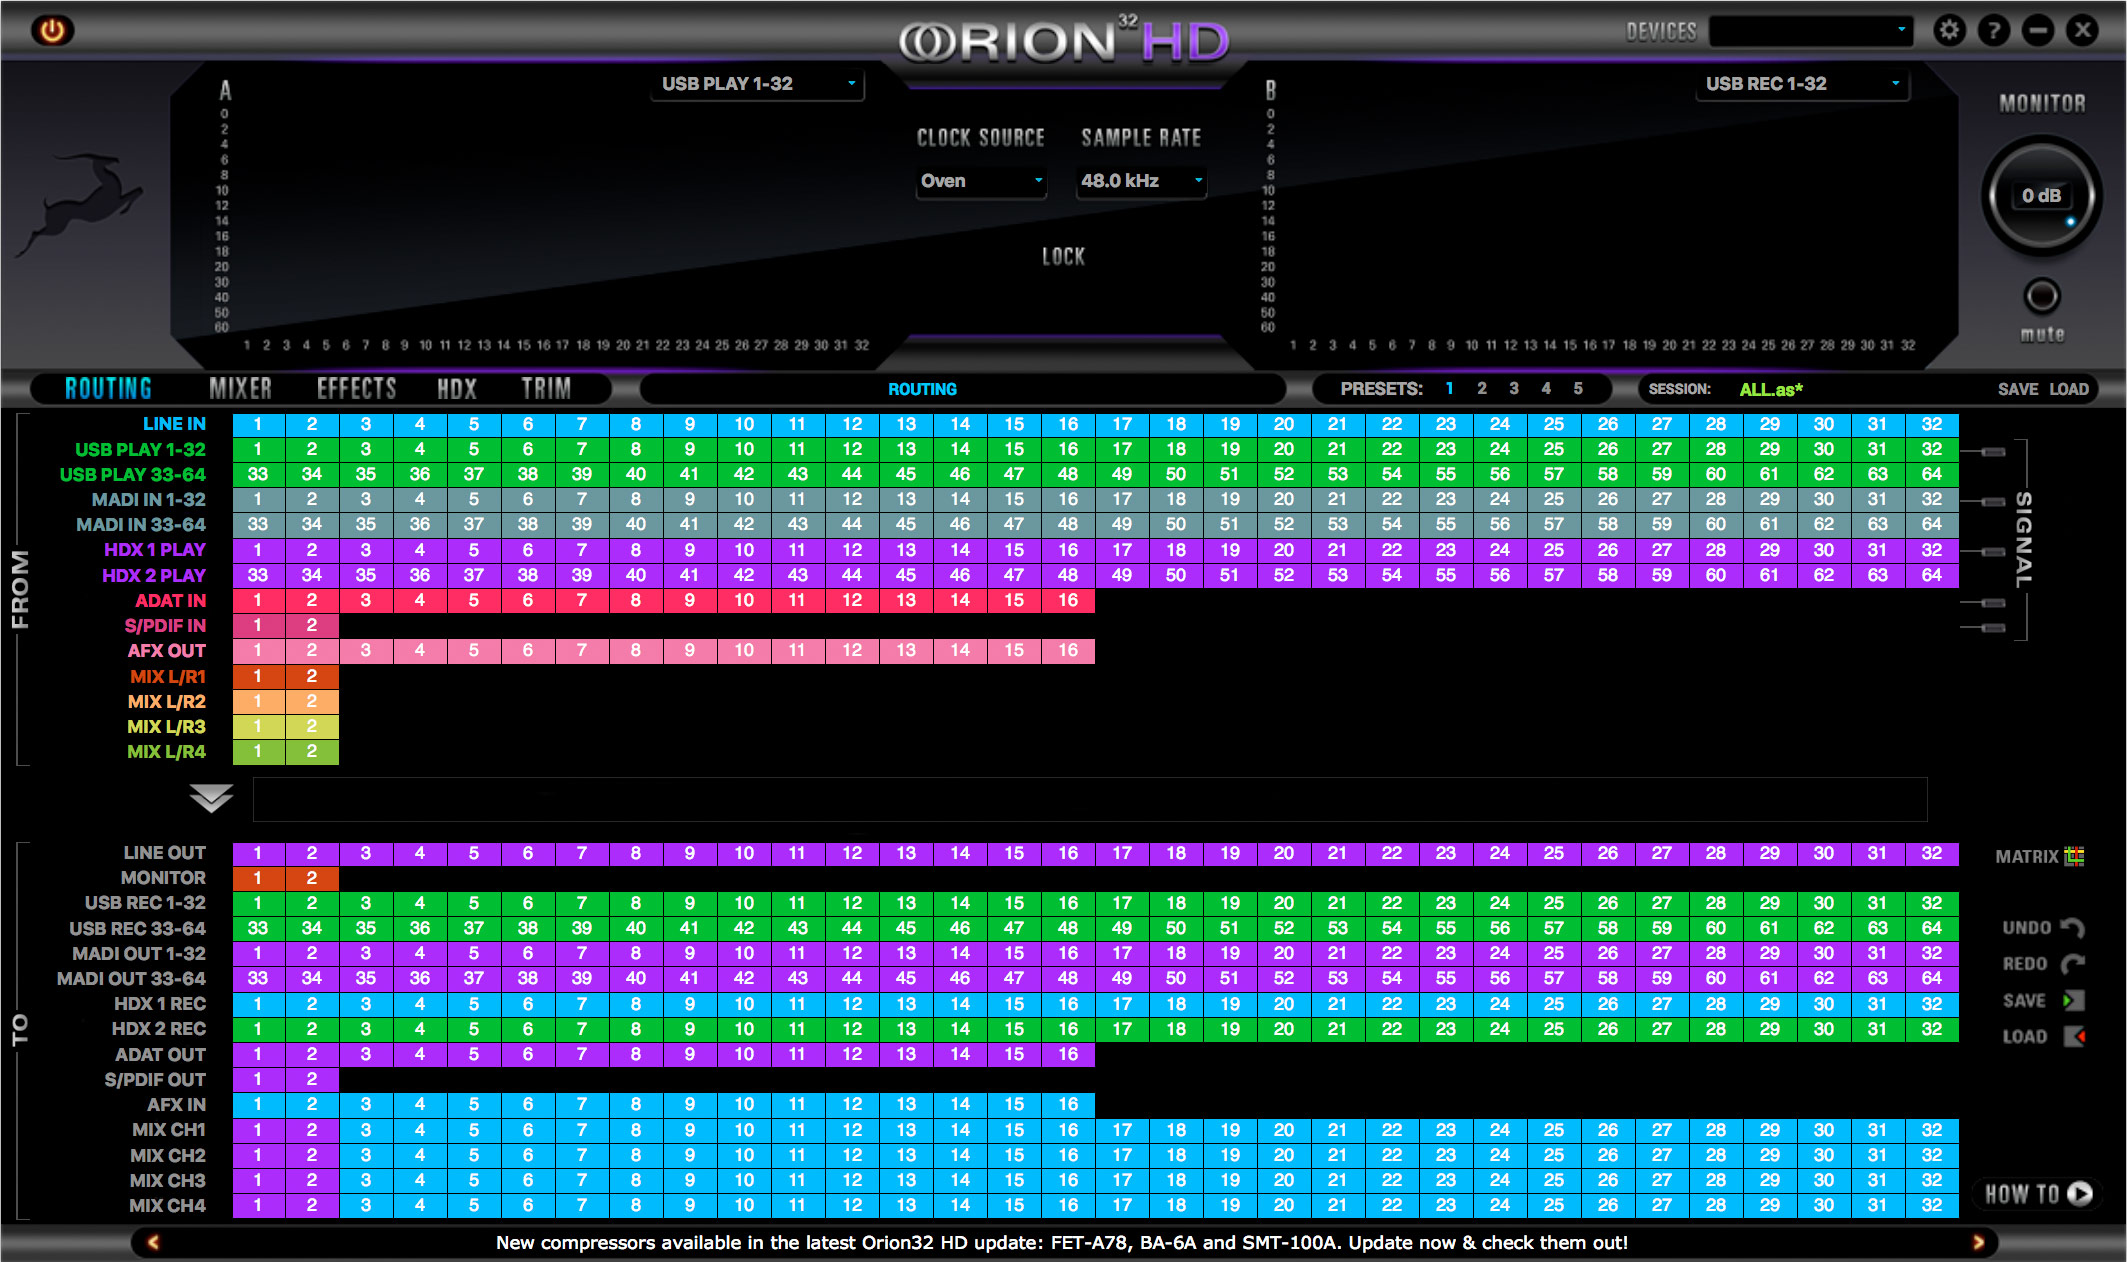Toggle signal indicator for HDX PLAY row

tap(1993, 552)
